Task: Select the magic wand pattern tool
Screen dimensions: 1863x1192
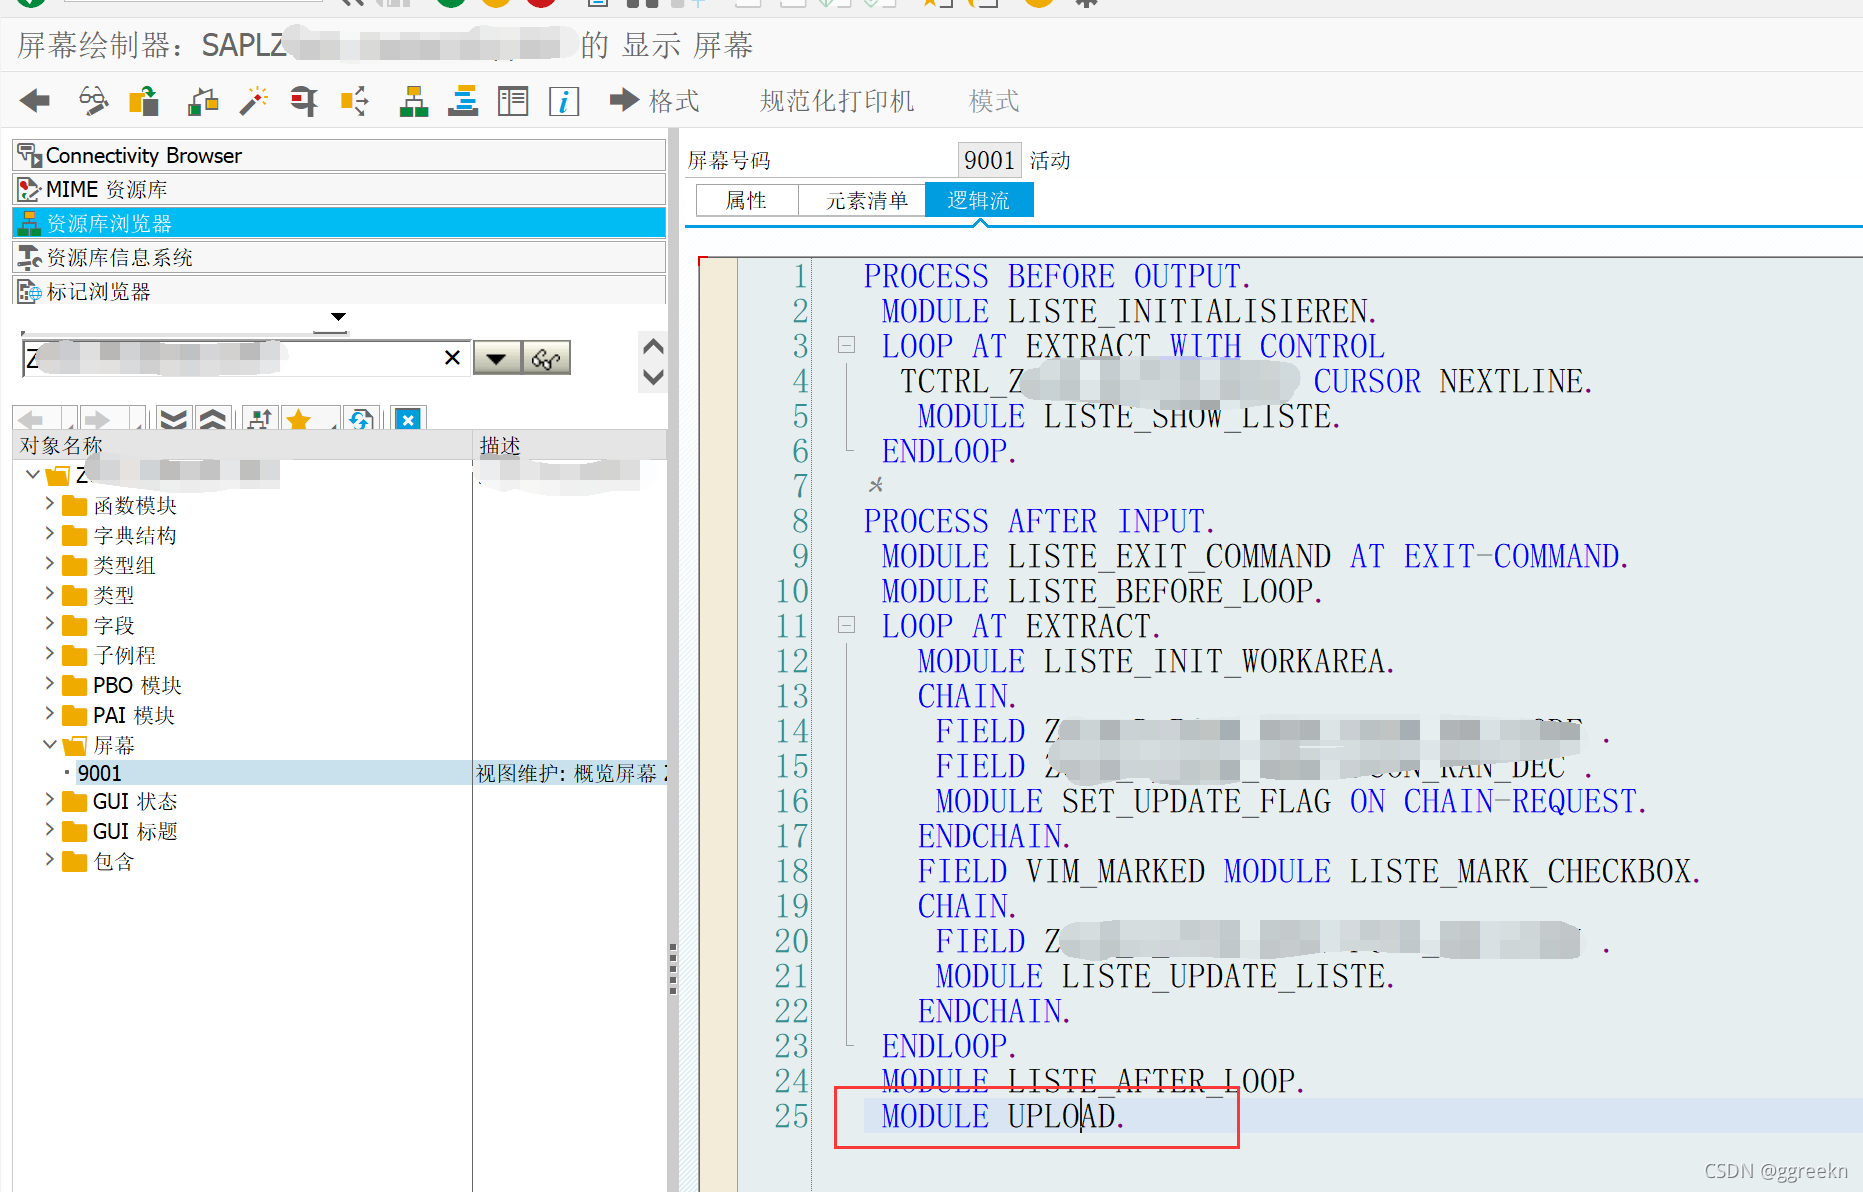Action: [253, 100]
